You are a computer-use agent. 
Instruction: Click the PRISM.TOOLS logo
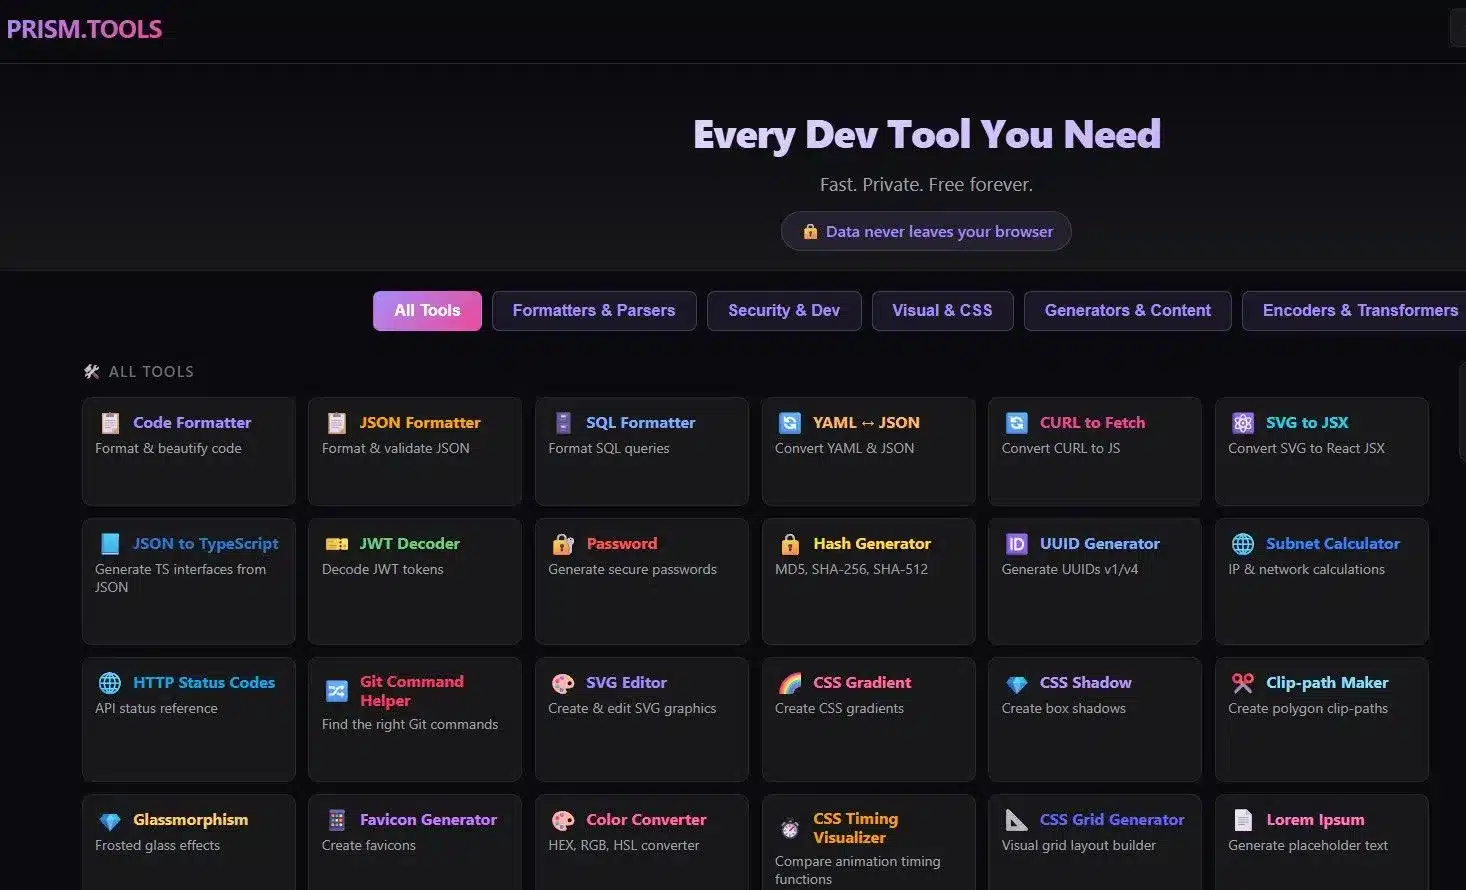(84, 28)
